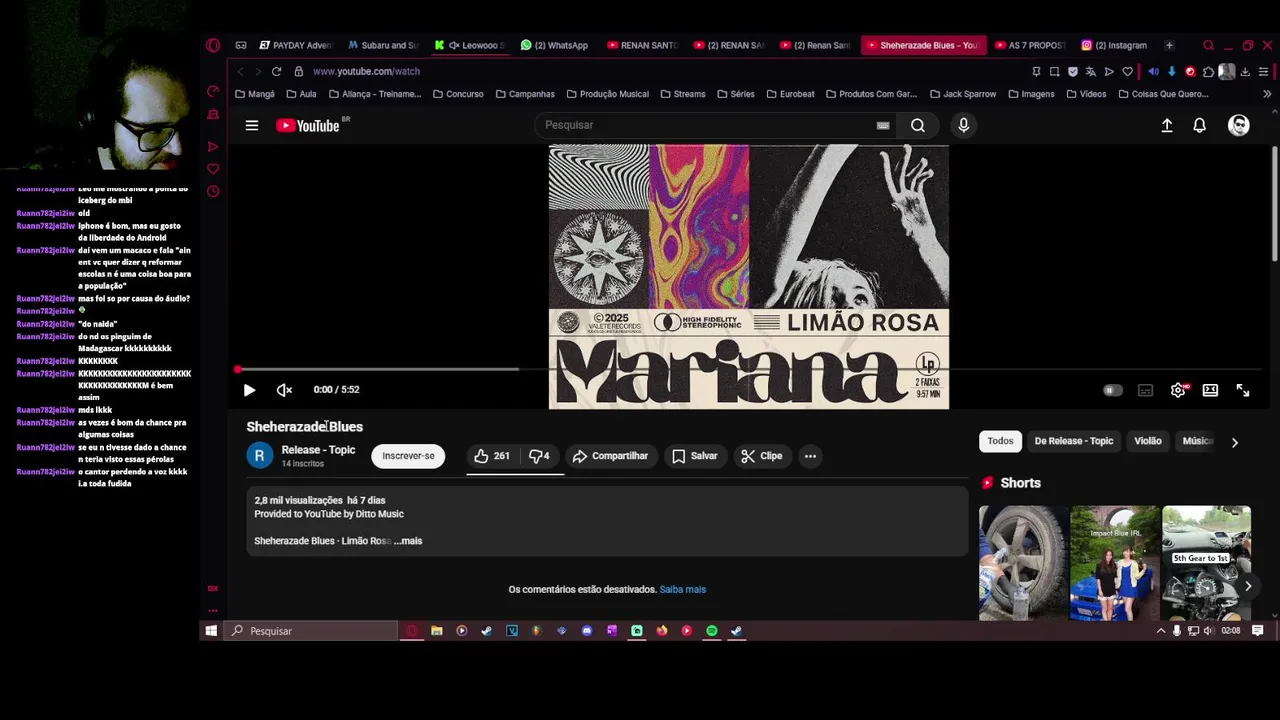Image resolution: width=1280 pixels, height=720 pixels.
Task: Dislike the video showing 4
Action: (x=540, y=456)
